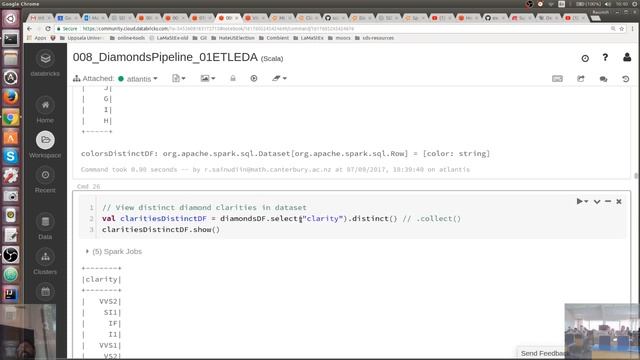The height and width of the screenshot is (360, 640).
Task: Open the Workspace folder icon
Action: [45, 140]
